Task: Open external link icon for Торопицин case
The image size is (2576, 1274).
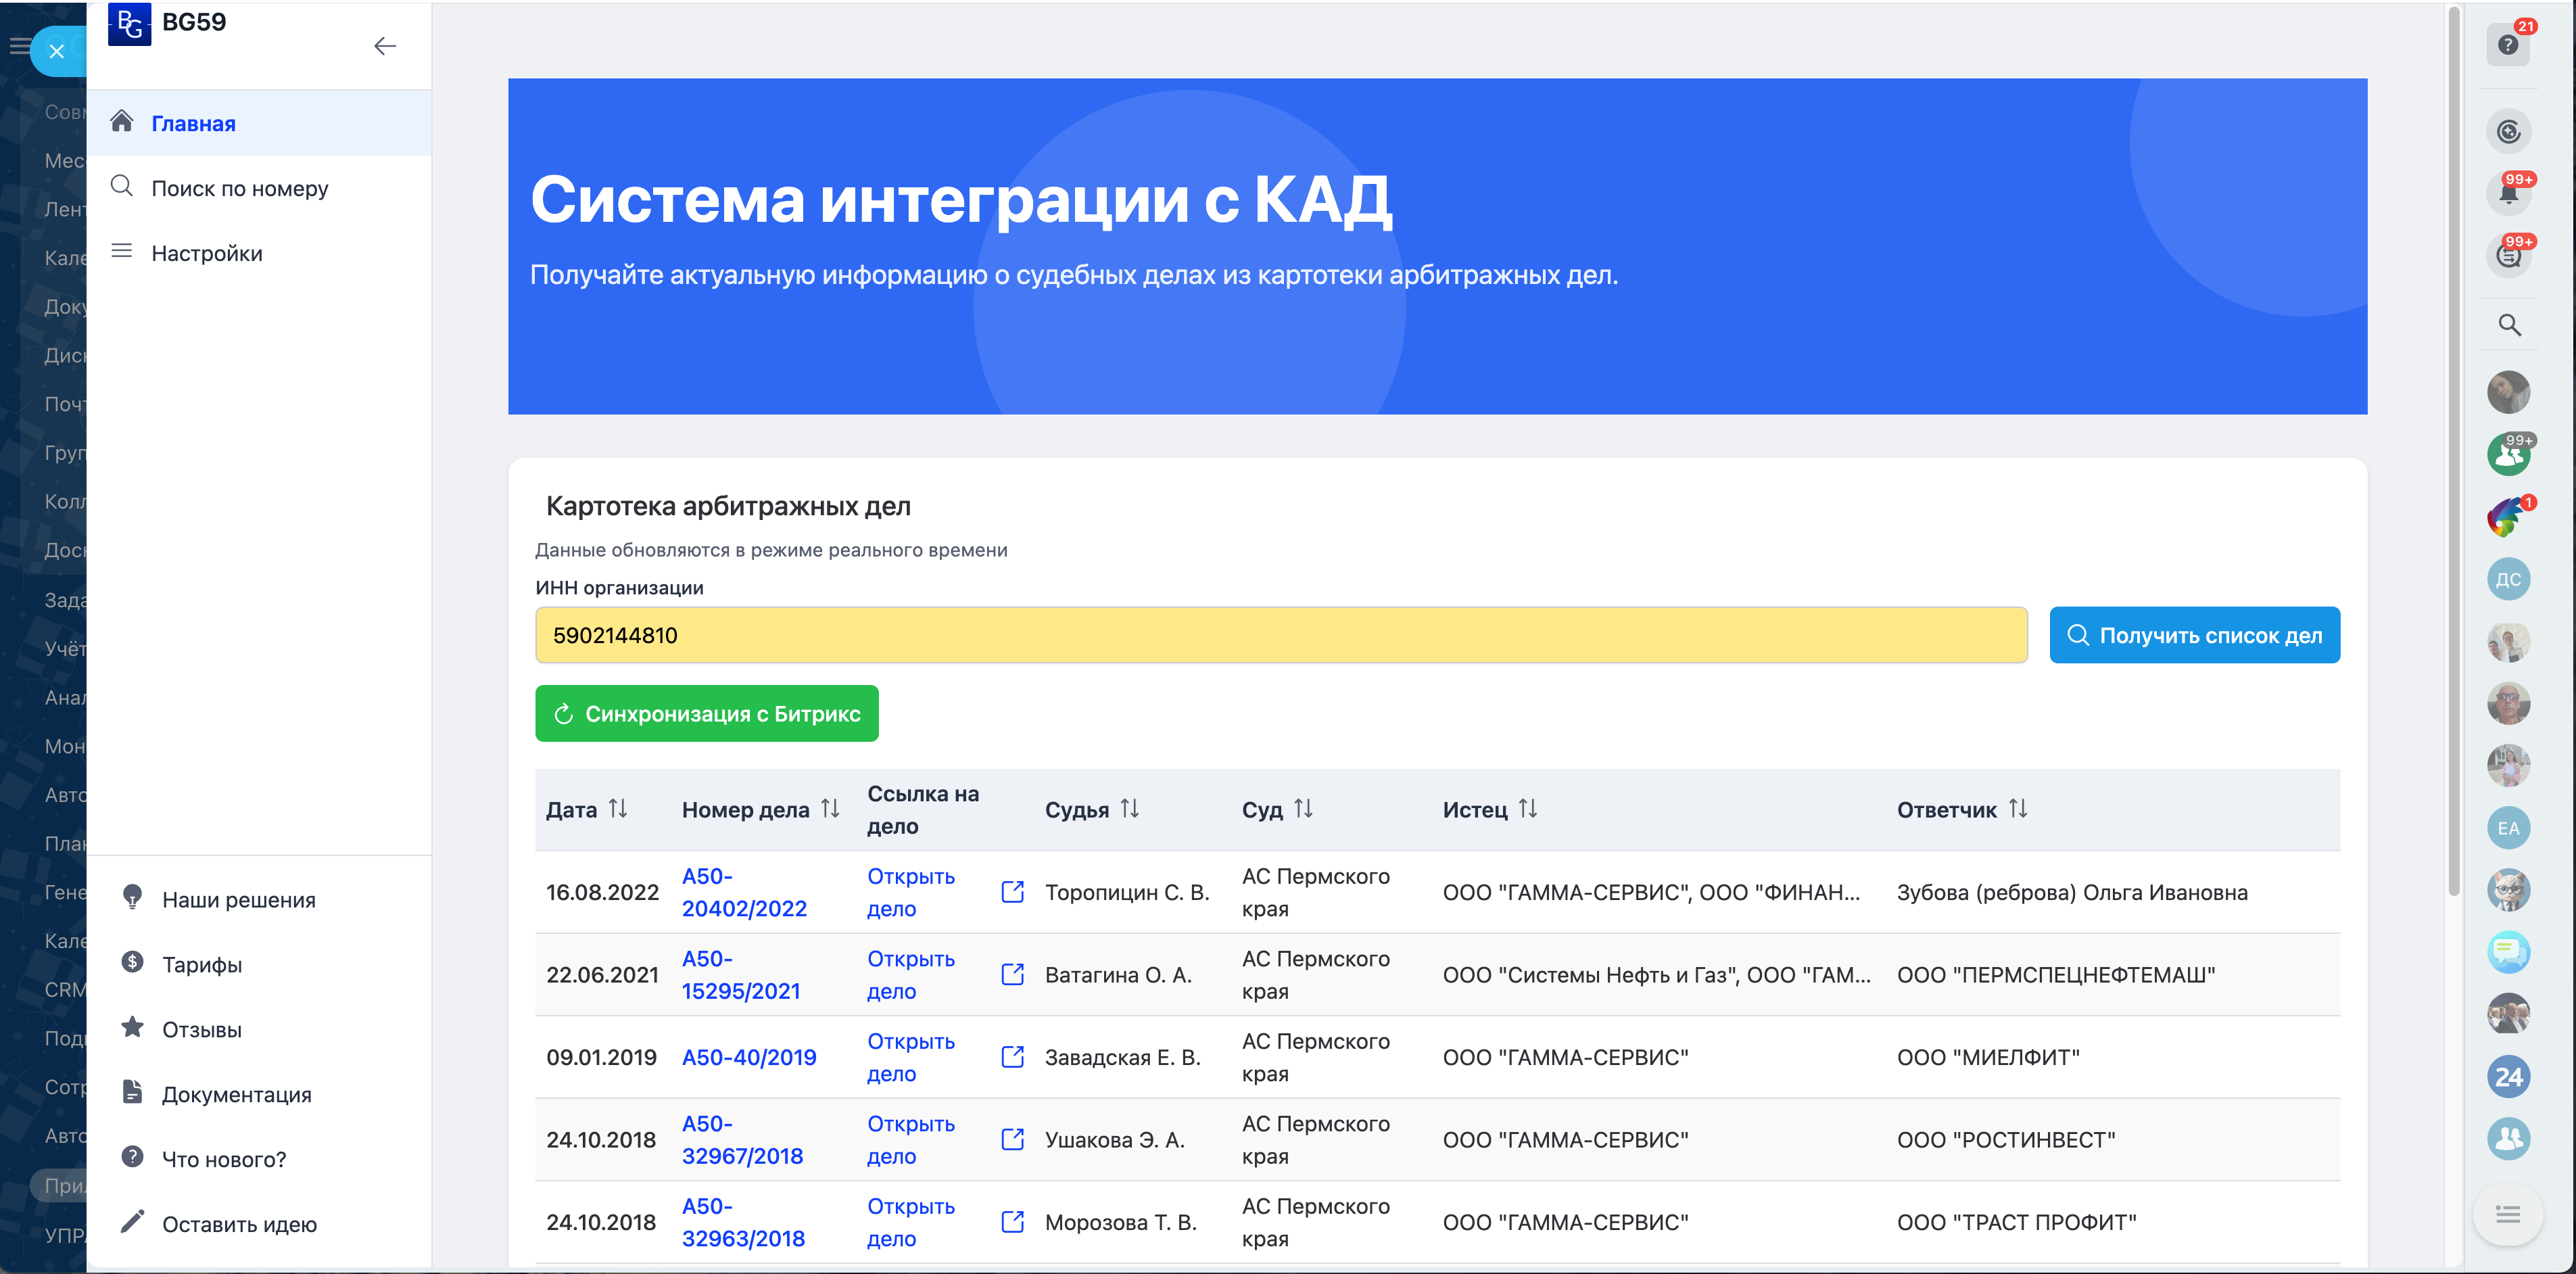Action: point(1012,892)
